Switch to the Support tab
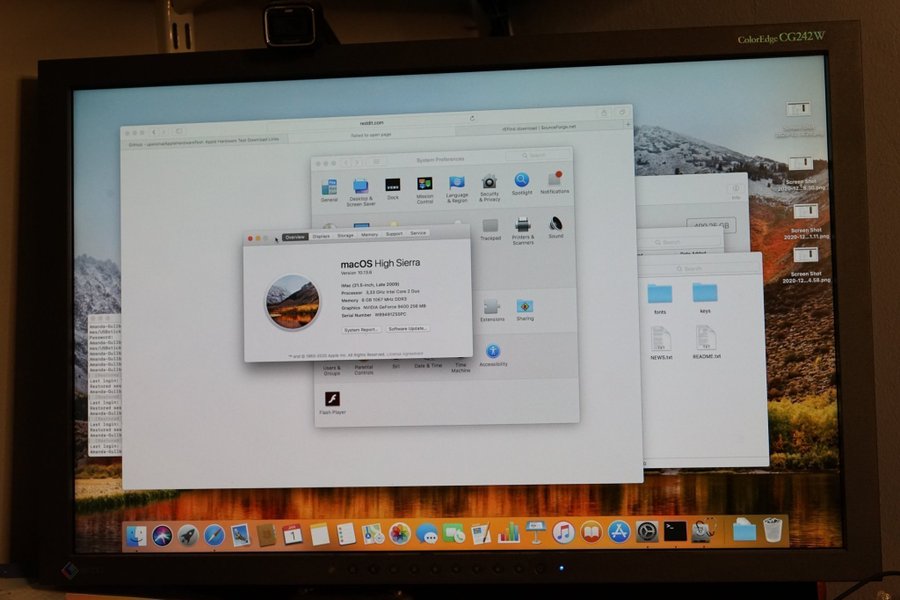 coord(394,234)
